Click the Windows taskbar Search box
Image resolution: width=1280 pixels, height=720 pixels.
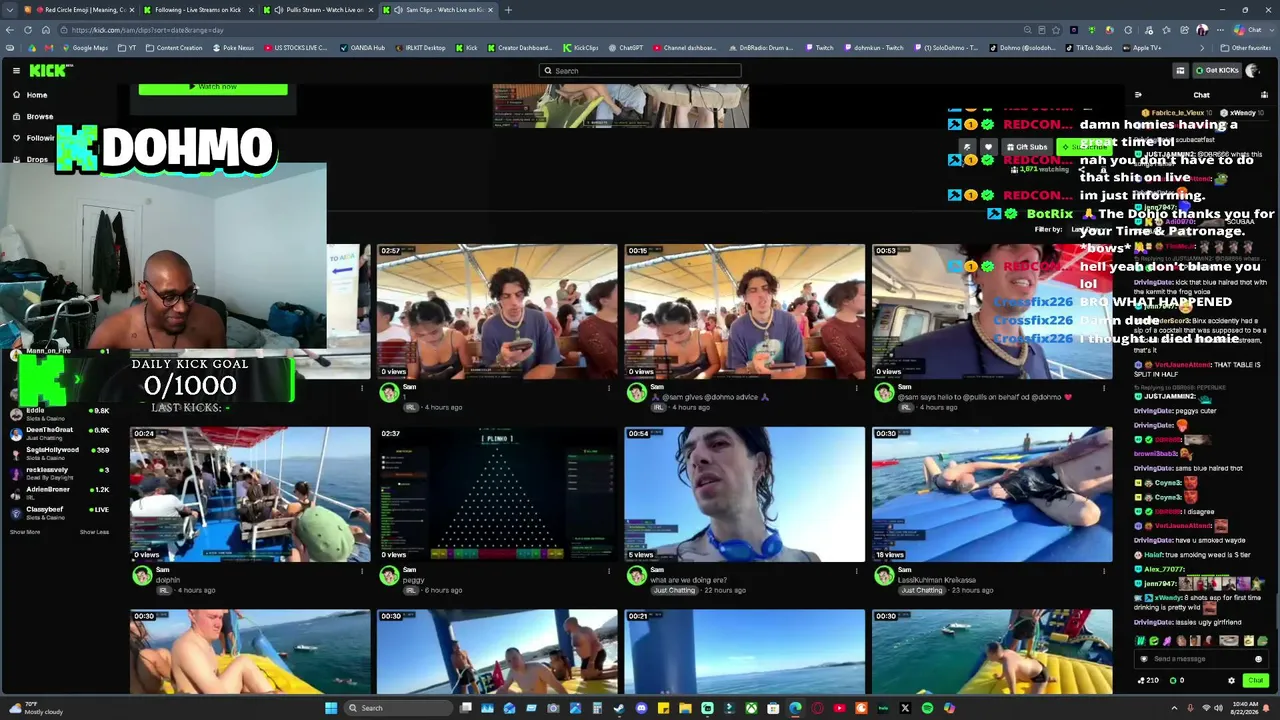(x=399, y=708)
